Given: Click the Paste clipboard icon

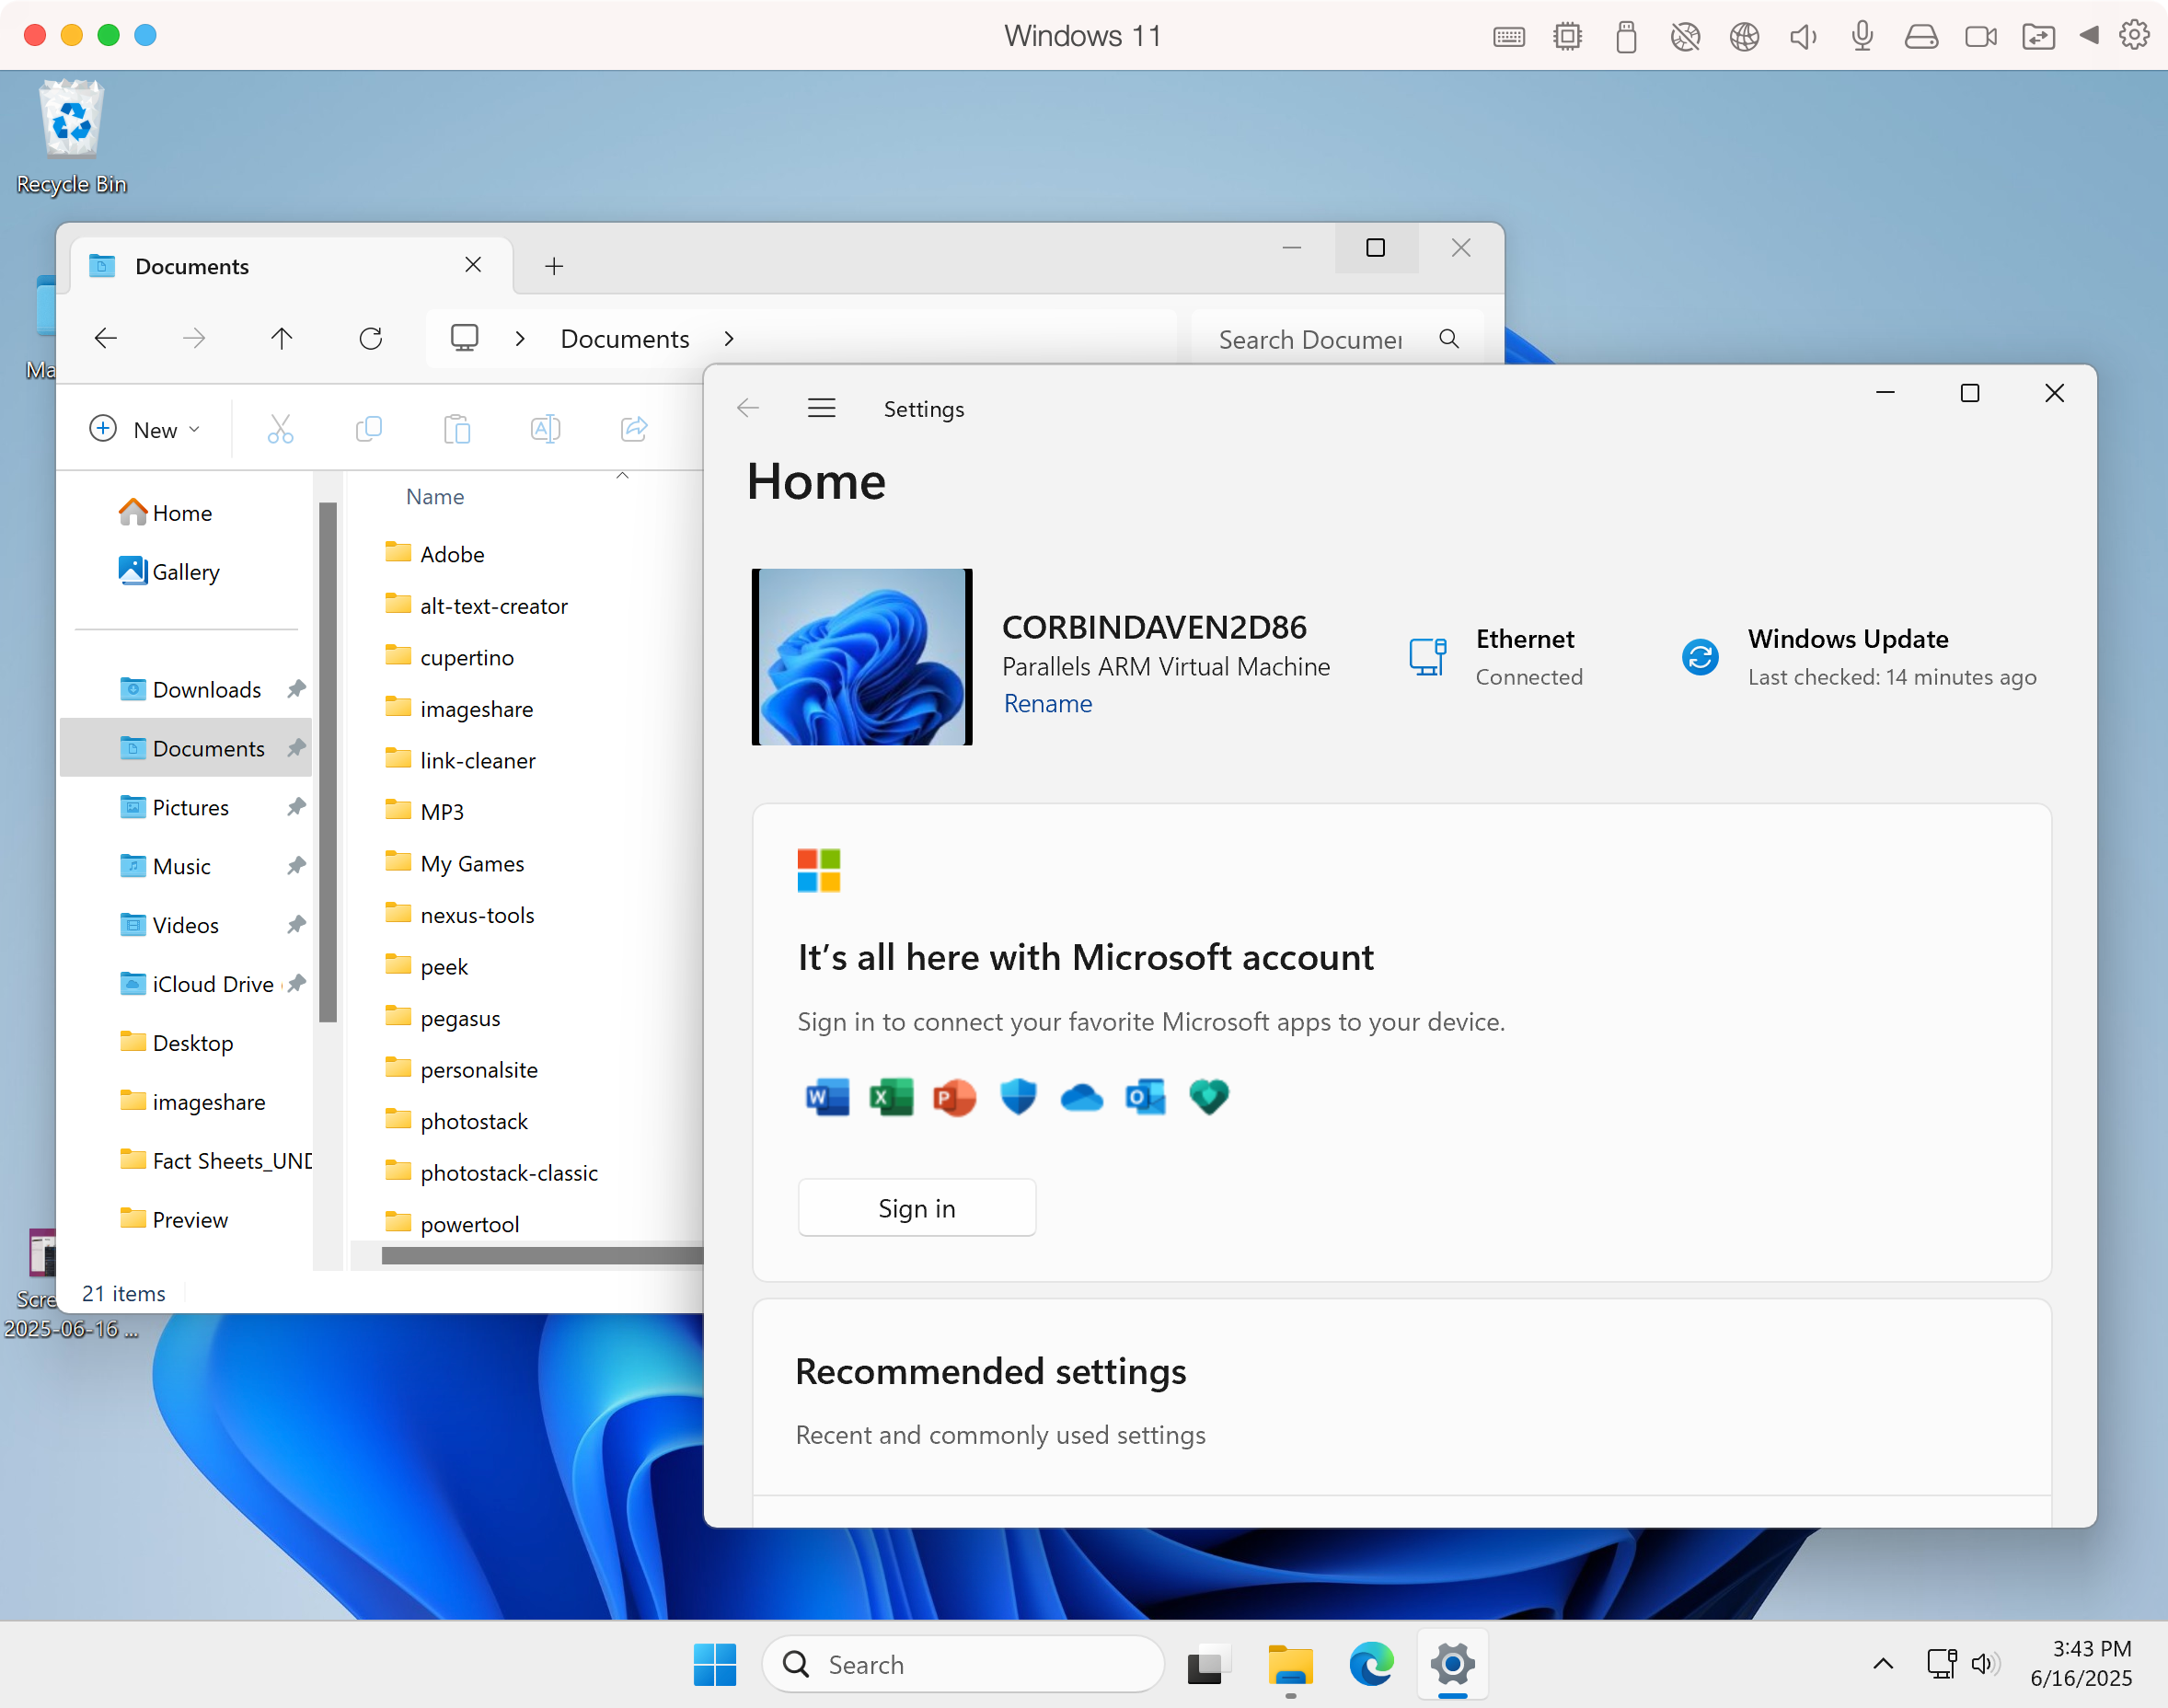Looking at the screenshot, I should click(x=457, y=429).
